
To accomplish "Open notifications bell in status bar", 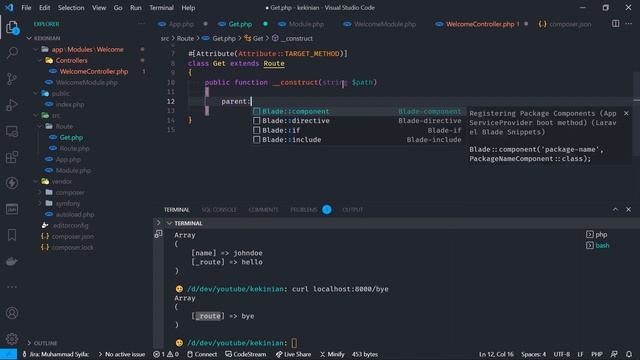I will tap(629, 354).
